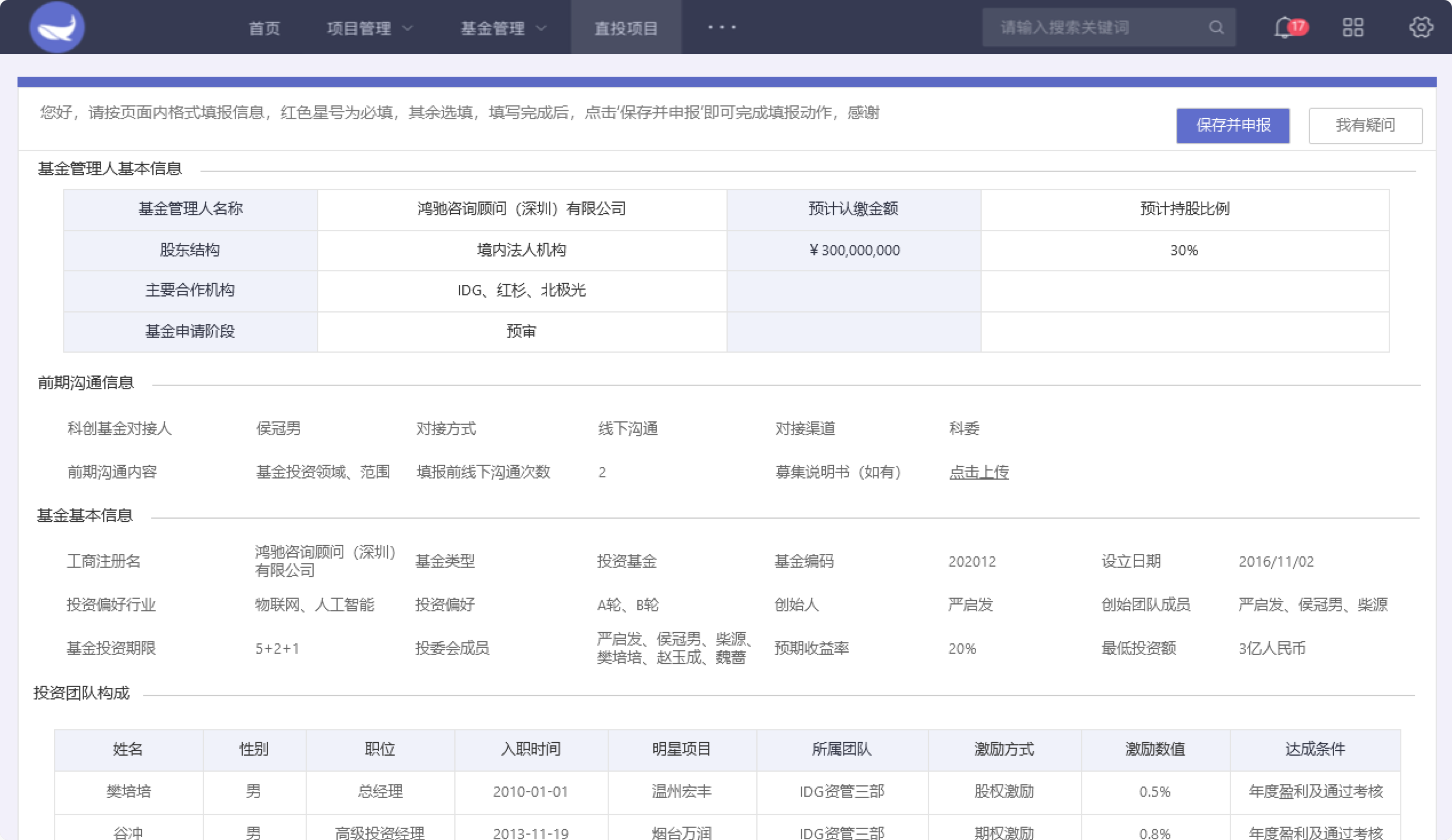The height and width of the screenshot is (840, 1452).
Task: Click the 明星项目 column header
Action: (682, 749)
